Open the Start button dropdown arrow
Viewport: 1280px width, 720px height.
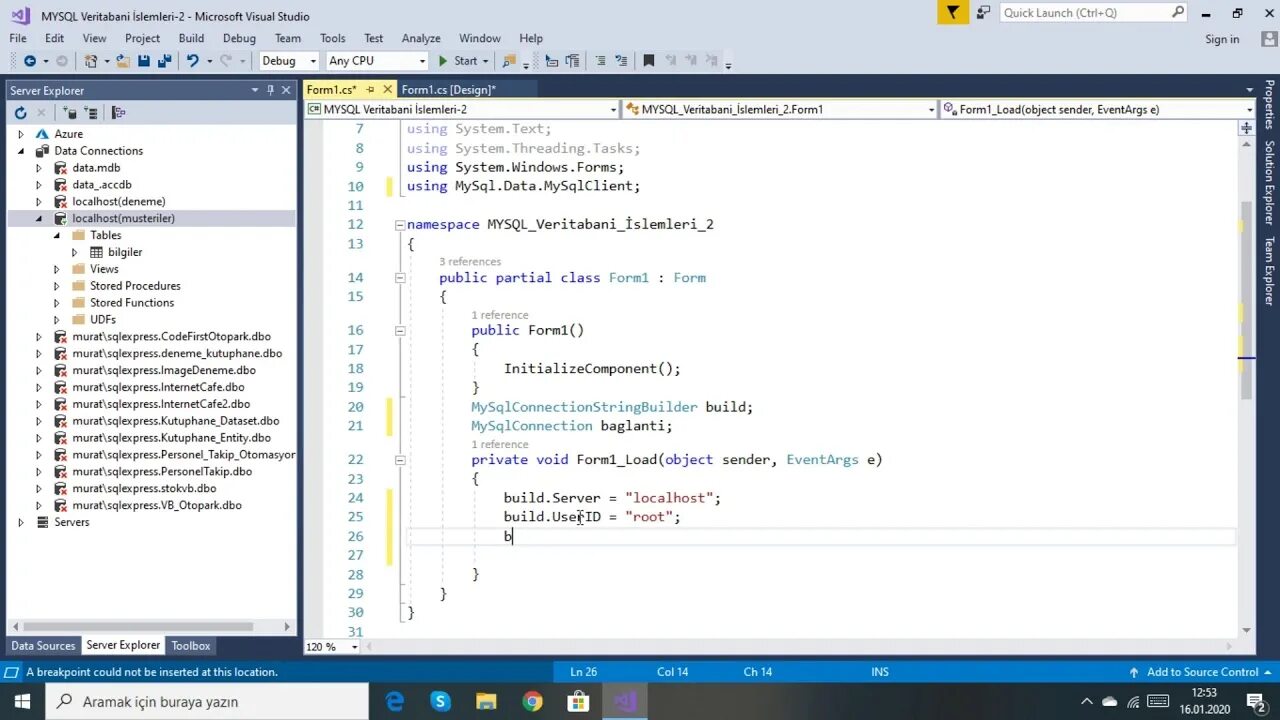[x=486, y=61]
